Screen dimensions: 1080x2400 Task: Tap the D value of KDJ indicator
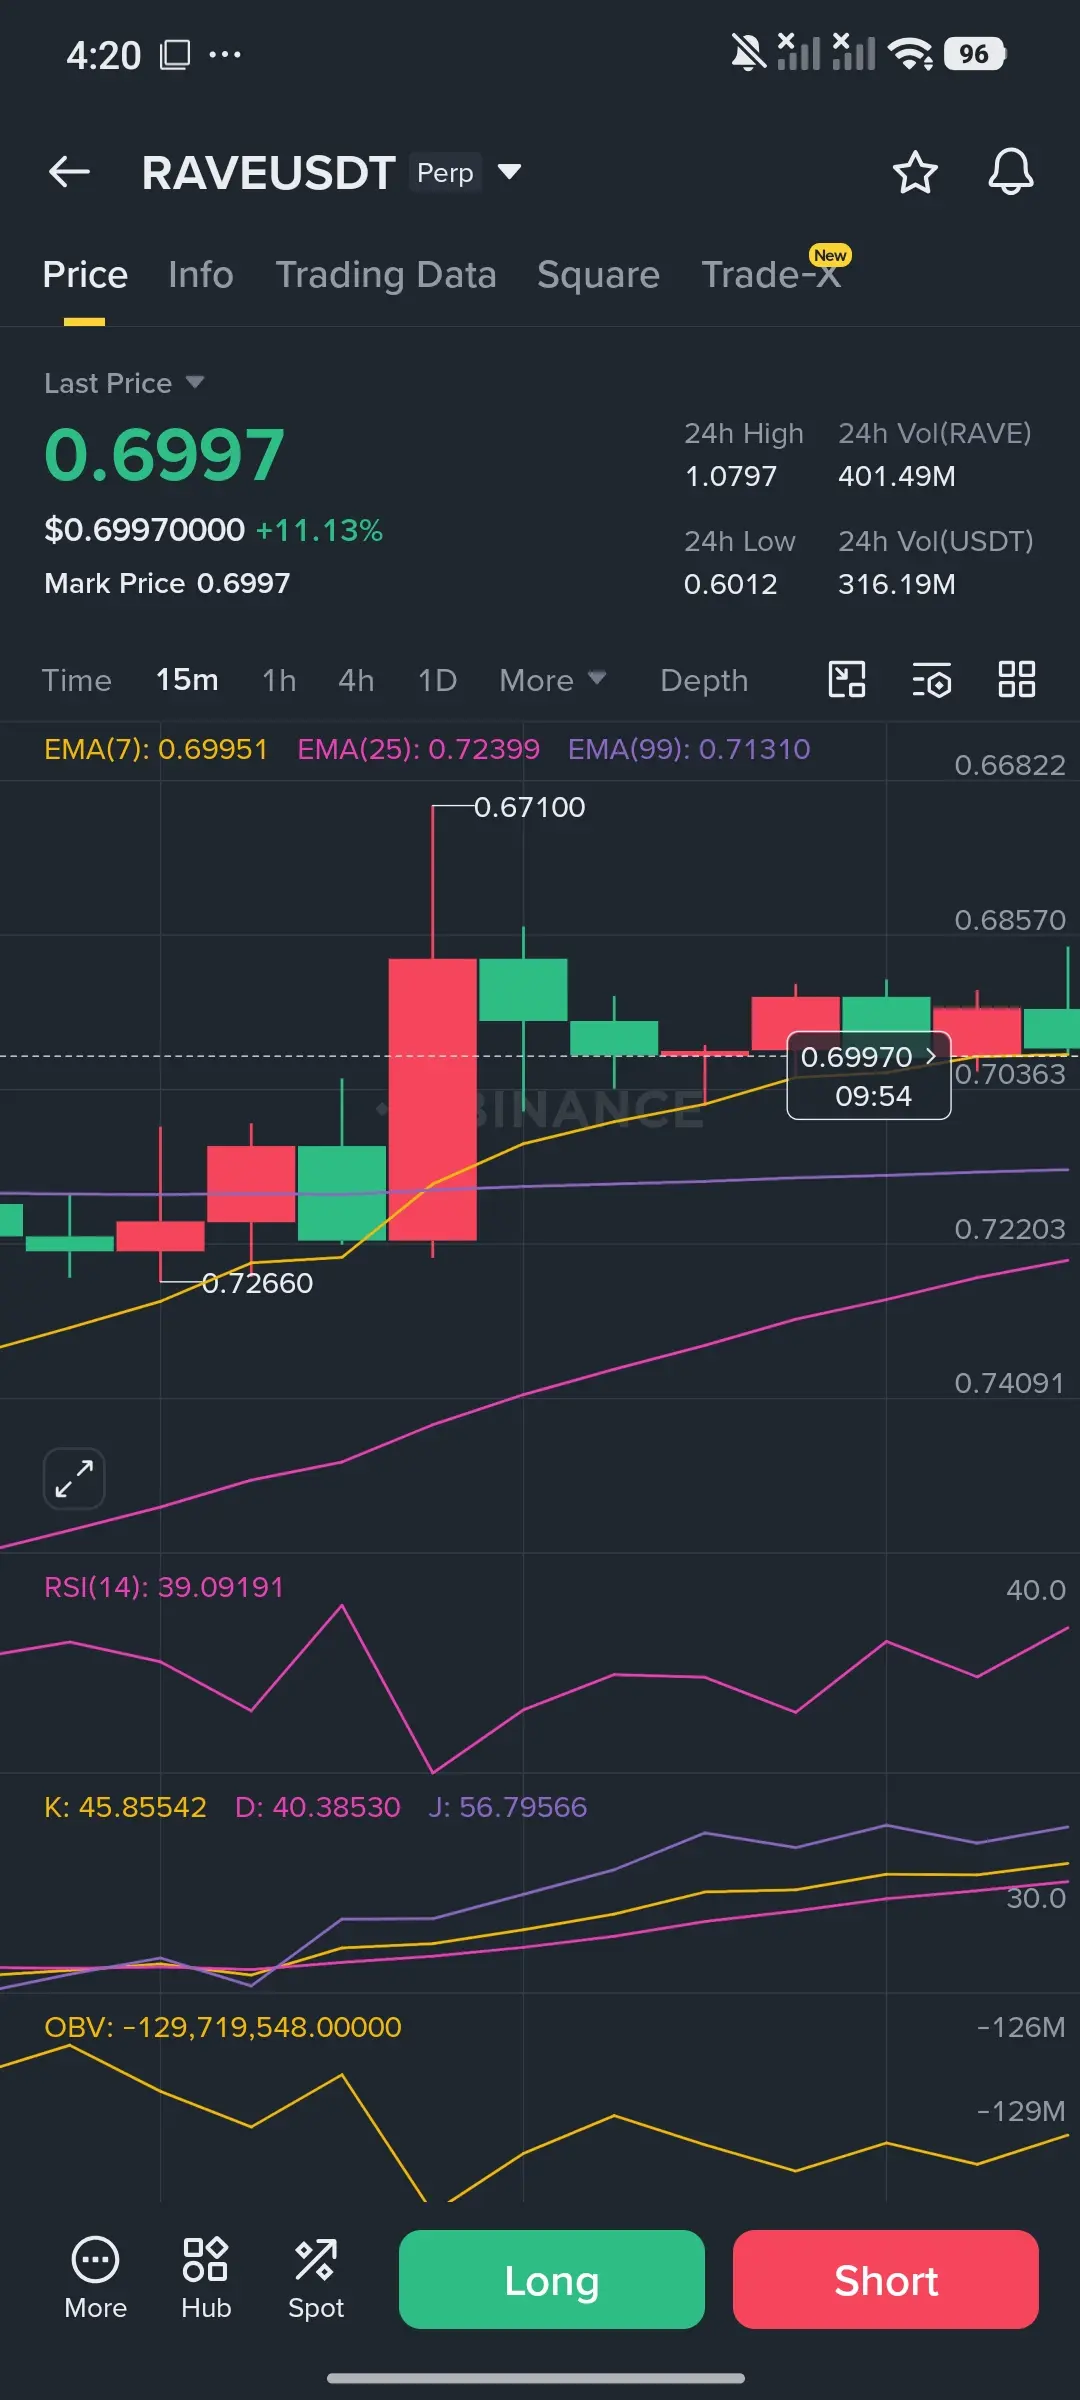(x=317, y=1807)
